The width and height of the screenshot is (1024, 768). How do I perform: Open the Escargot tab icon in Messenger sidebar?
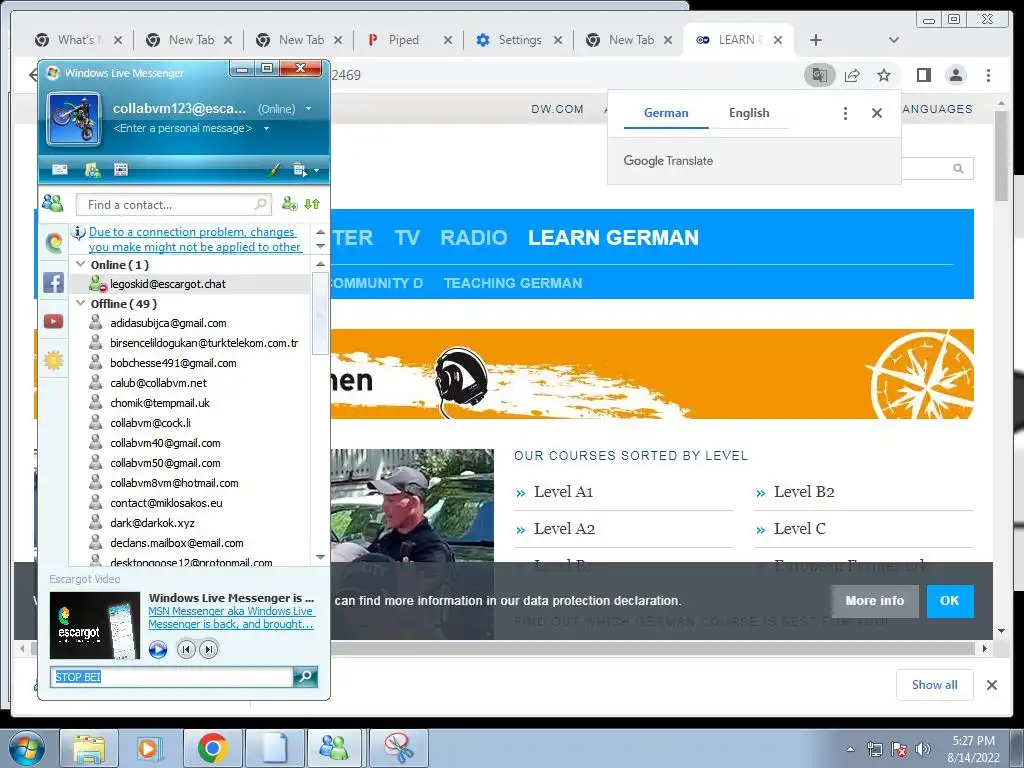pos(54,242)
